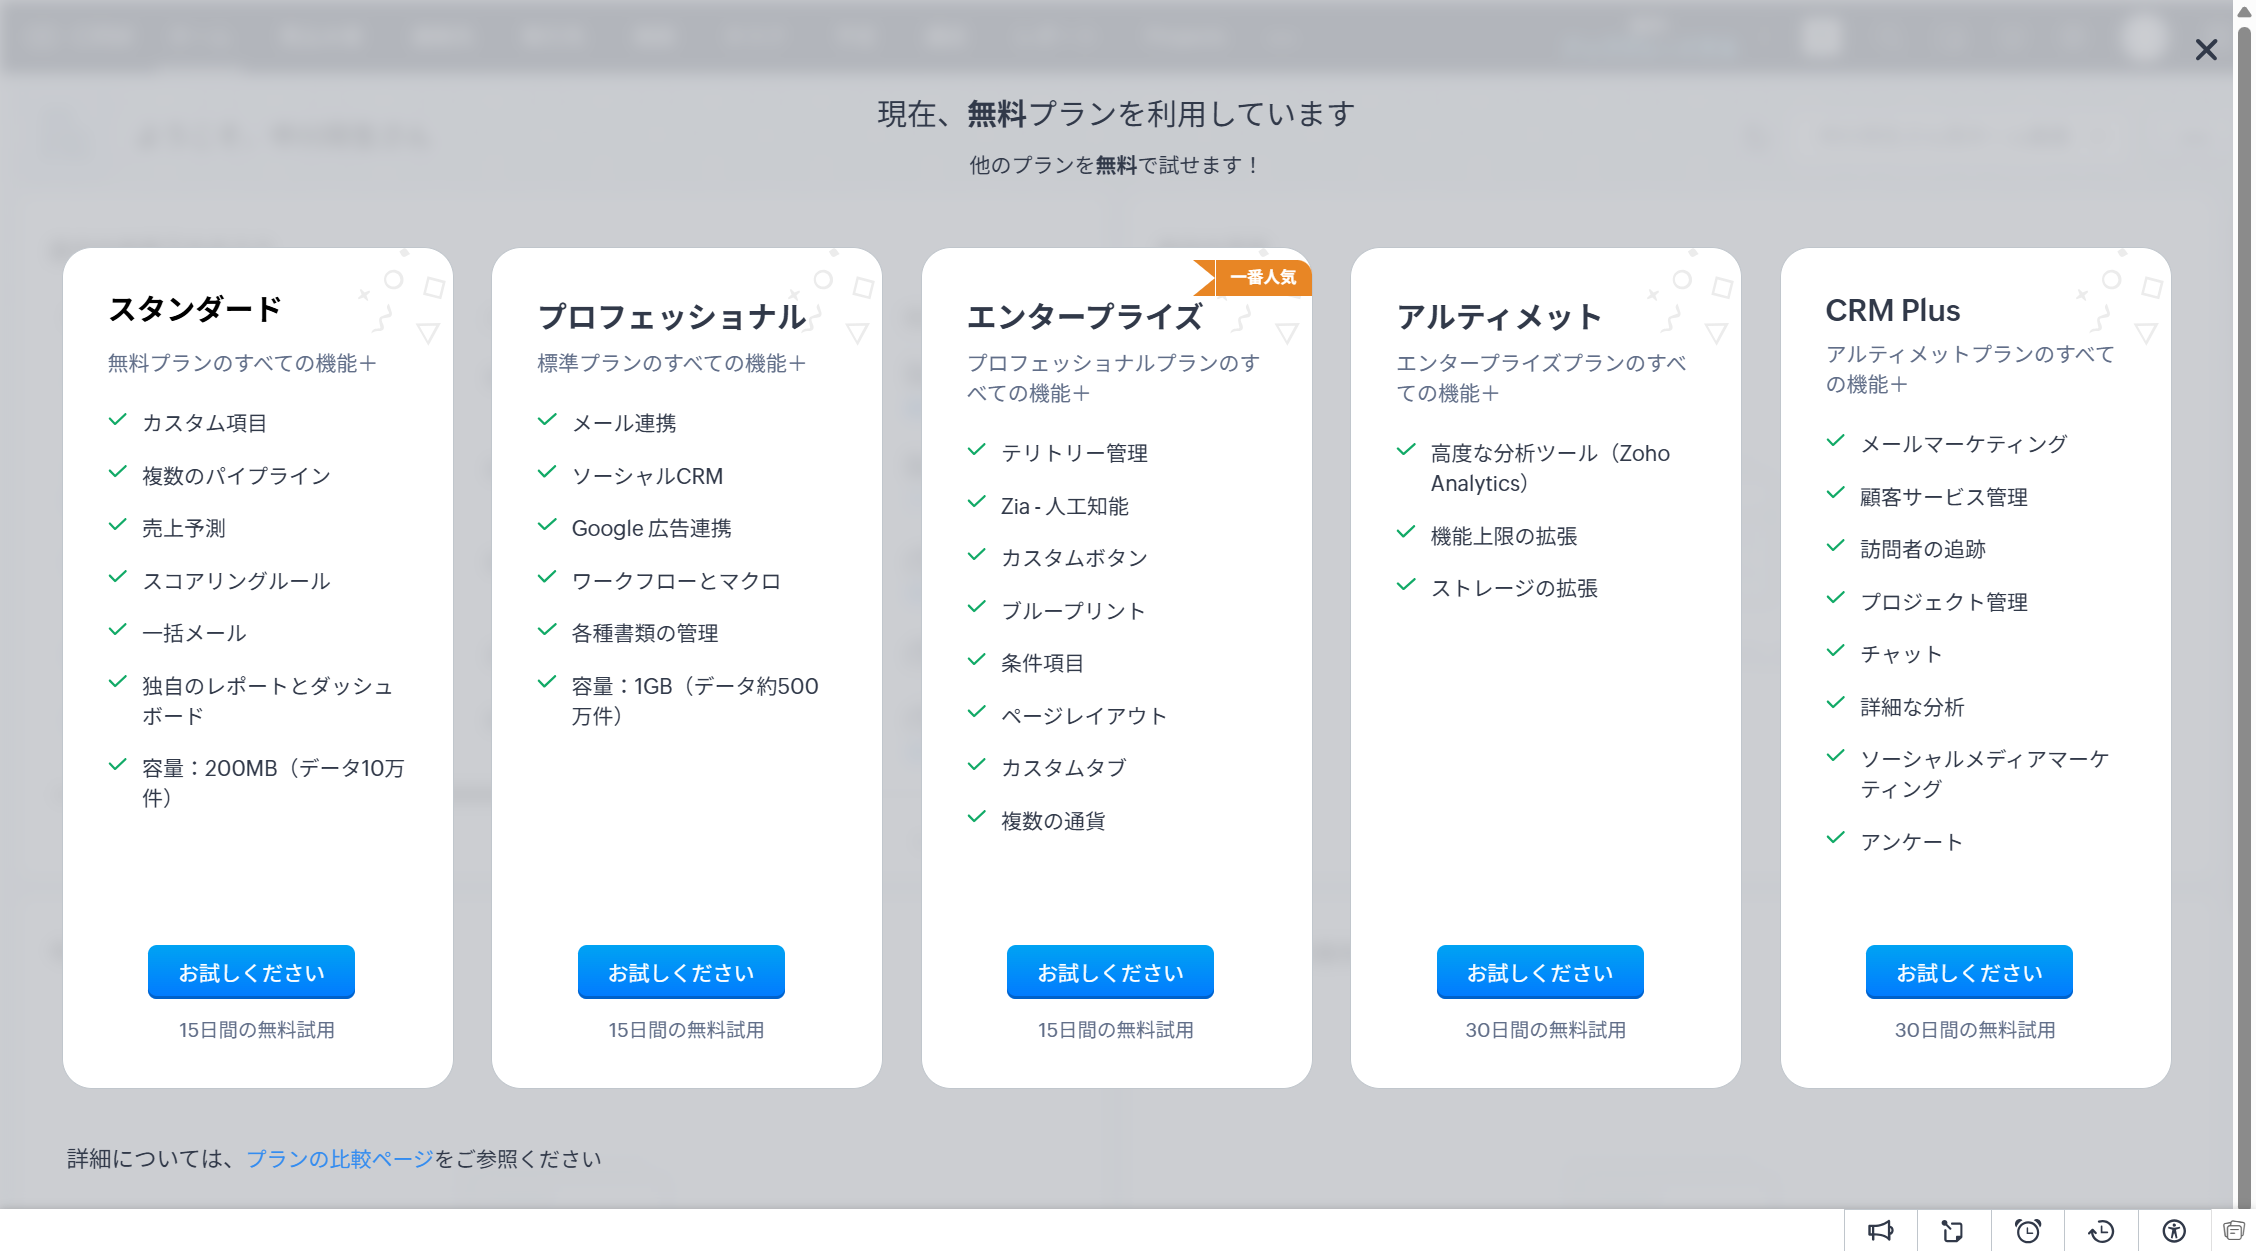Open the プランの比較ページ link

coord(340,1158)
